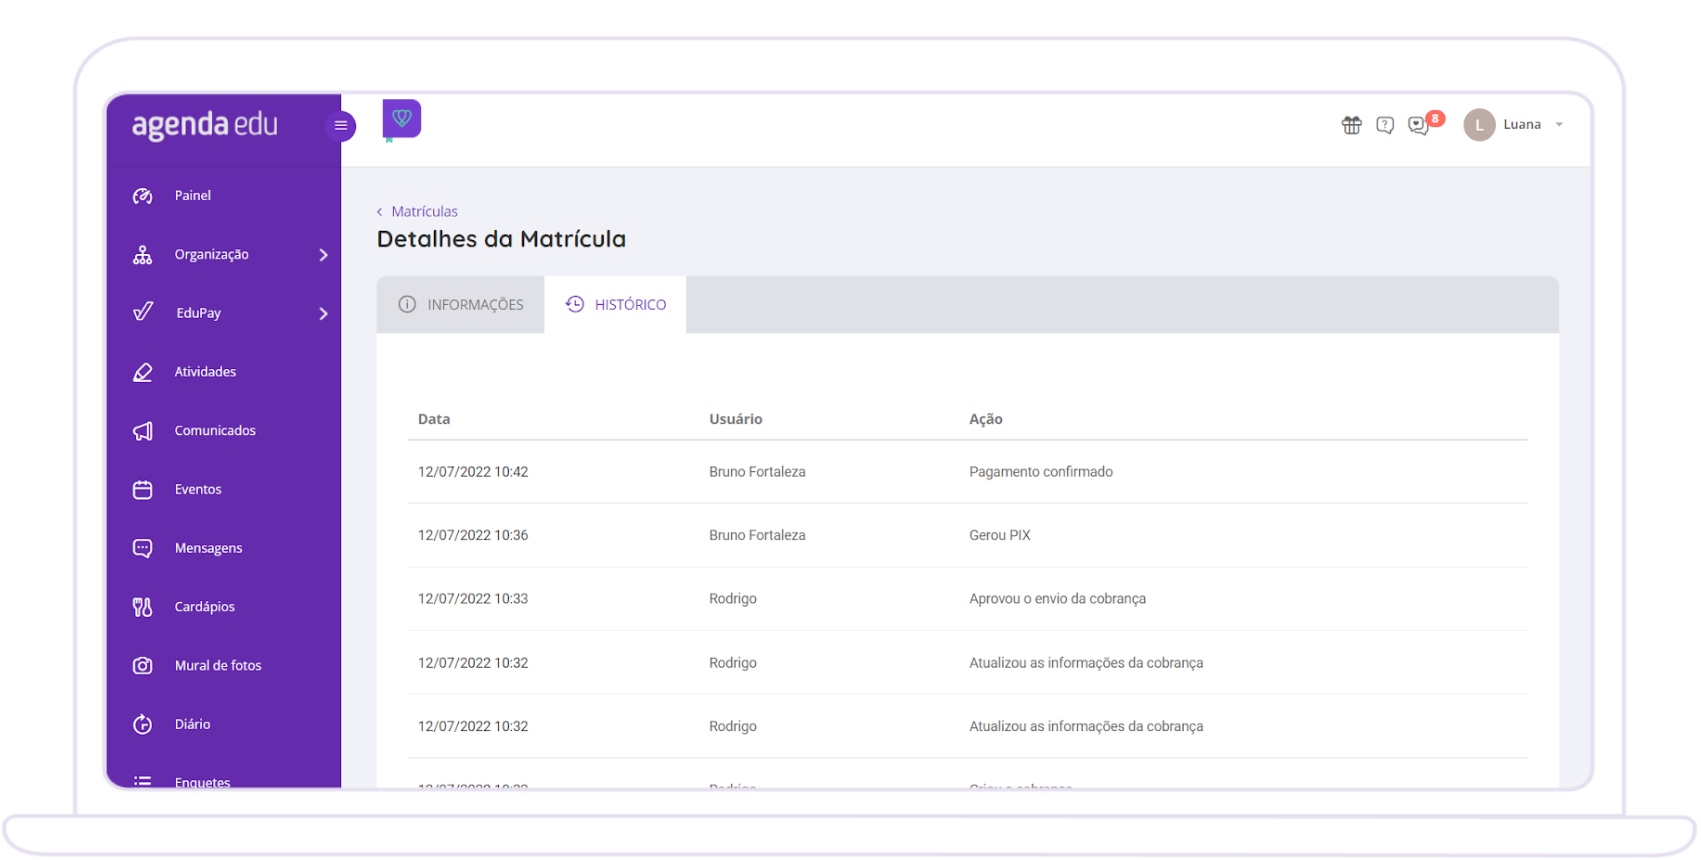This screenshot has height=860, width=1701.
Task: Click the Gerou PIX action text
Action: tap(1000, 536)
